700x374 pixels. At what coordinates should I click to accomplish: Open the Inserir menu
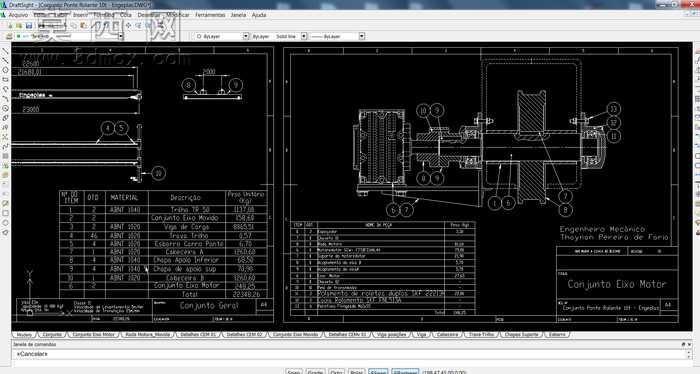80,15
